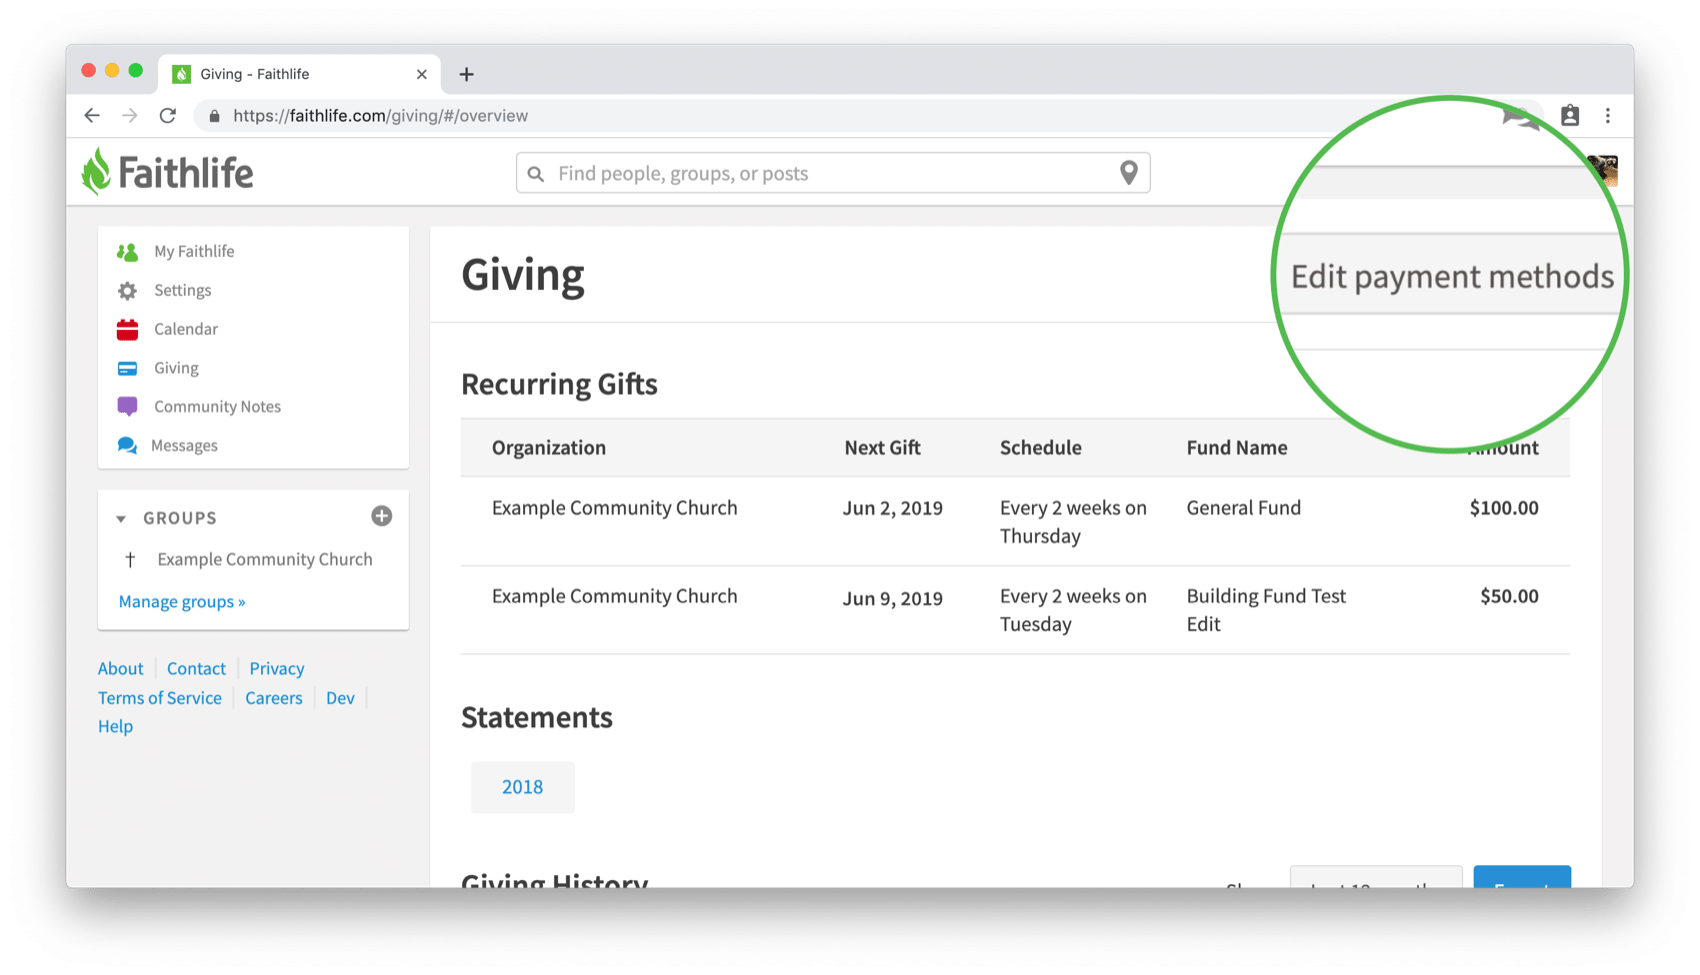Open the browser three-dot menu
This screenshot has width=1700, height=975.
point(1608,116)
